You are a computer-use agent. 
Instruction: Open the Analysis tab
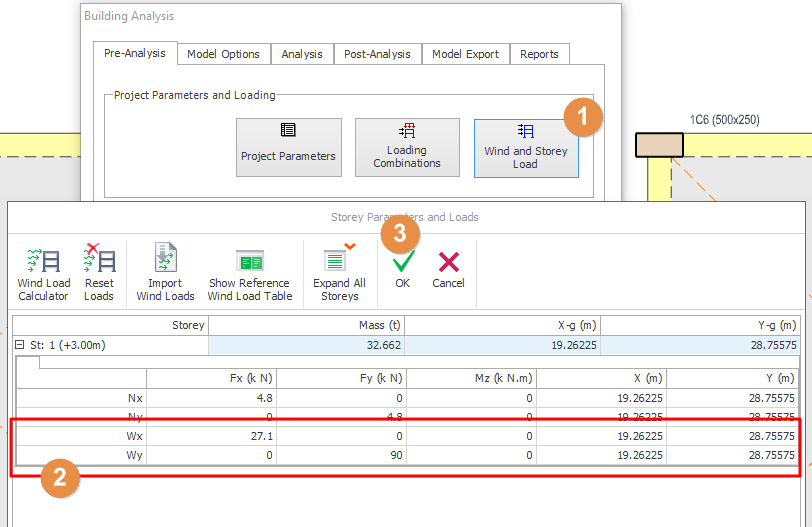pyautogui.click(x=302, y=54)
